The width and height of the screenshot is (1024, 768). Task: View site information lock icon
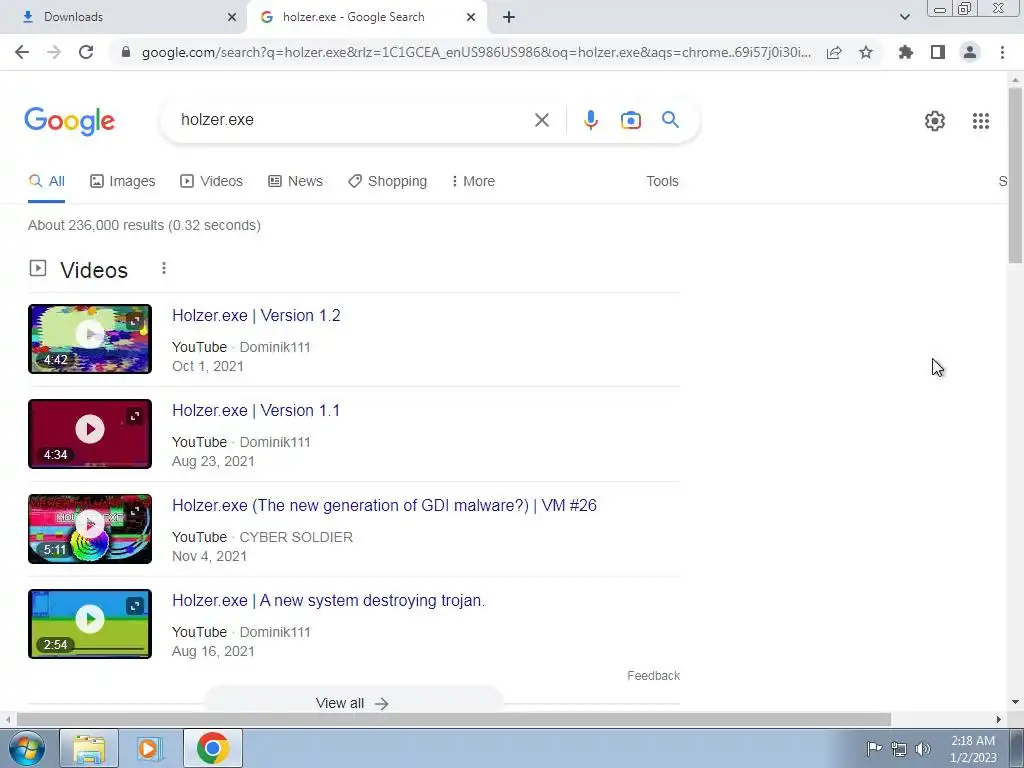click(x=126, y=52)
